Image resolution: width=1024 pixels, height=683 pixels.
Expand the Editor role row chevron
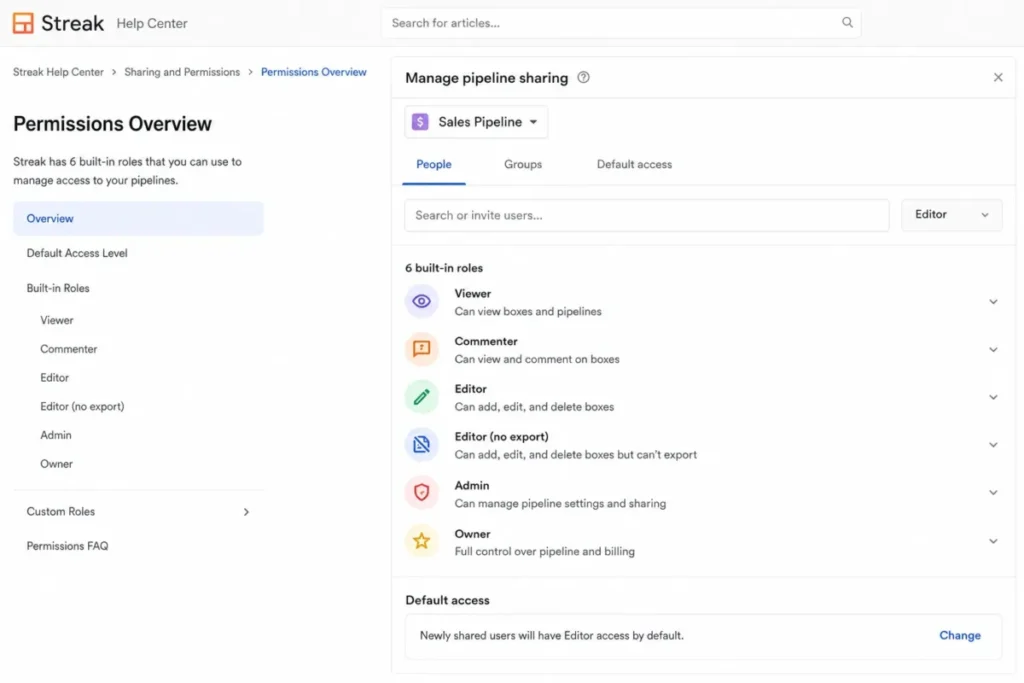(993, 397)
